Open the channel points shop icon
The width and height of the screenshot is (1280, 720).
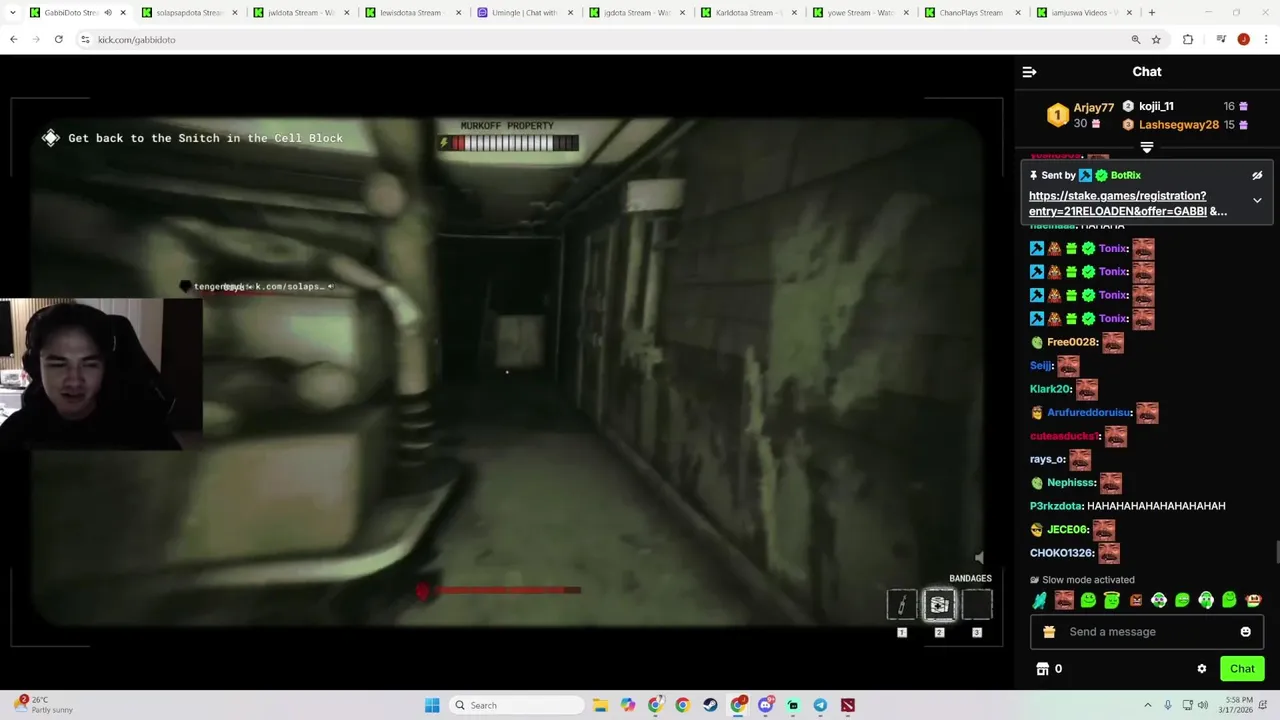(x=1042, y=669)
